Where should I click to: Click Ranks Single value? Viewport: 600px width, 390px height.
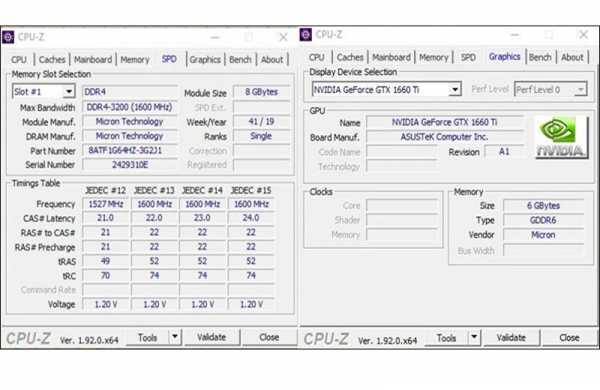261,136
